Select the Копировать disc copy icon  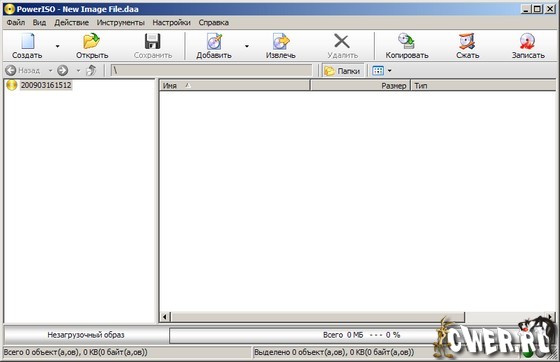tap(406, 41)
